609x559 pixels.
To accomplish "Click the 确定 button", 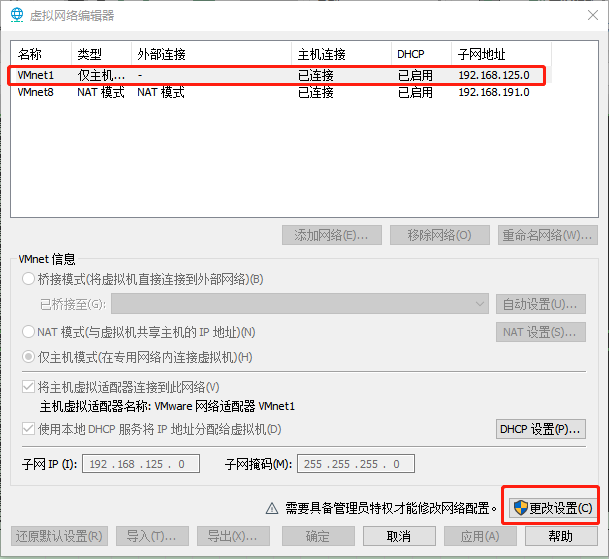I will [318, 536].
